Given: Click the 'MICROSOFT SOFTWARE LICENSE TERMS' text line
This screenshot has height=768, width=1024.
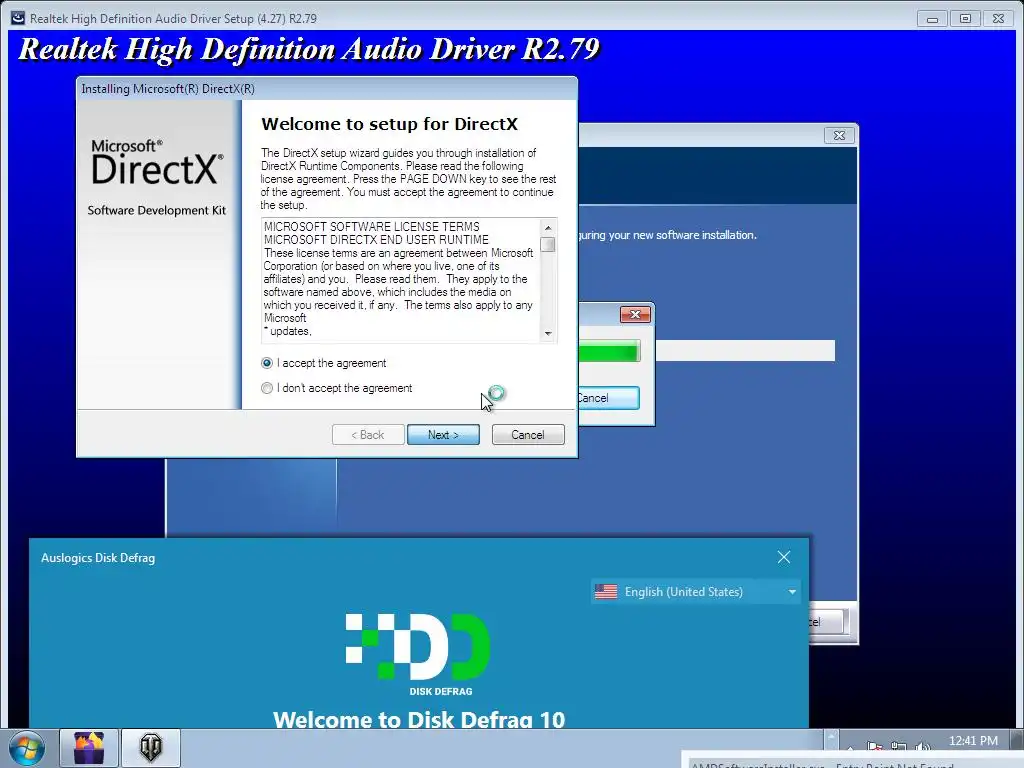Looking at the screenshot, I should (372, 227).
